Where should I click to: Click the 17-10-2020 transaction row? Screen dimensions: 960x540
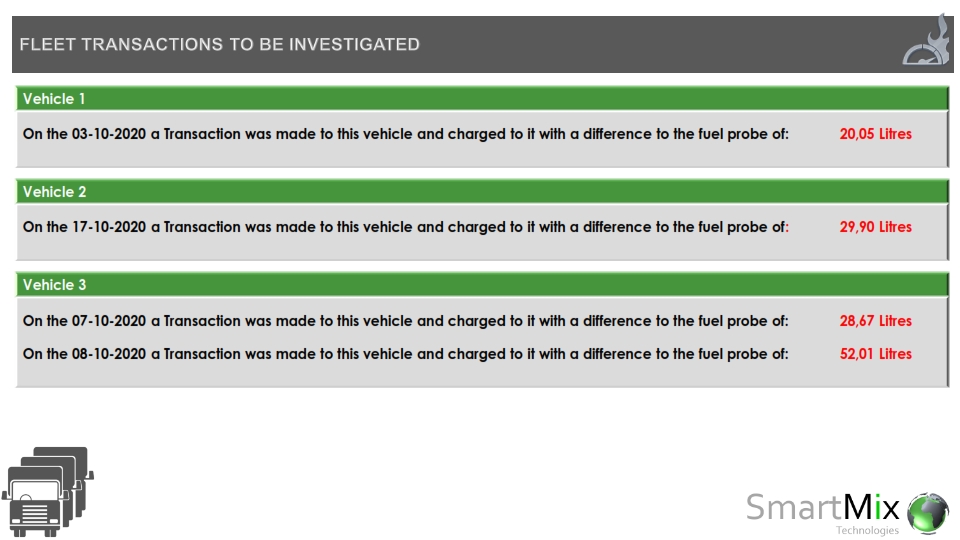click(x=467, y=227)
